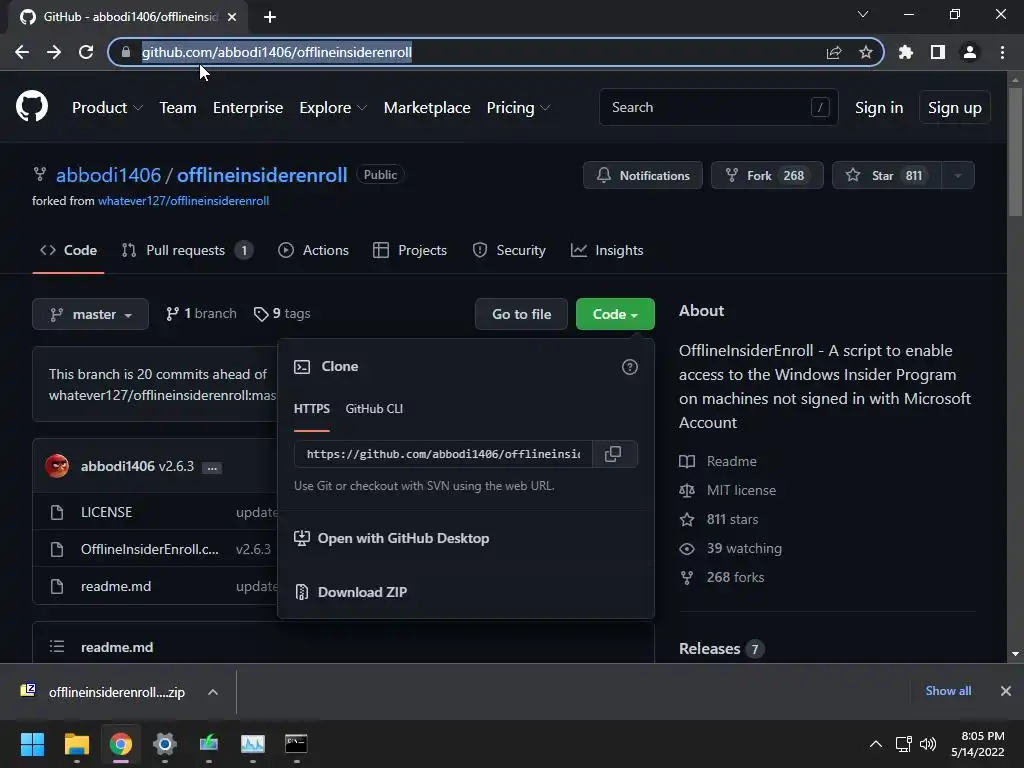
Task: Expand the Explore menu
Action: click(x=333, y=108)
